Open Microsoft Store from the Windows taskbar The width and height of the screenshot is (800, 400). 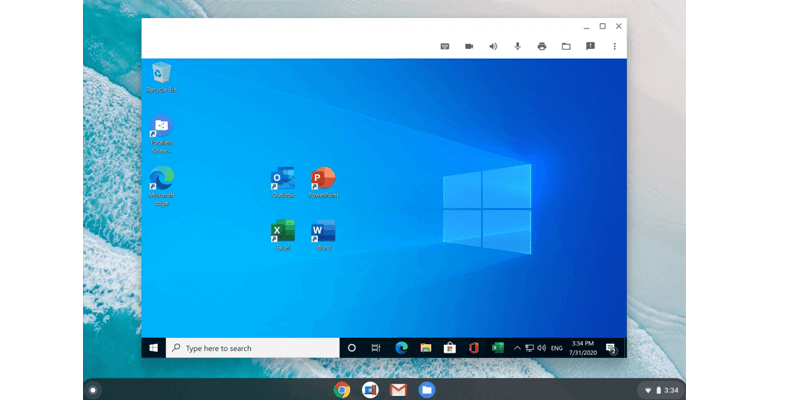pos(450,348)
